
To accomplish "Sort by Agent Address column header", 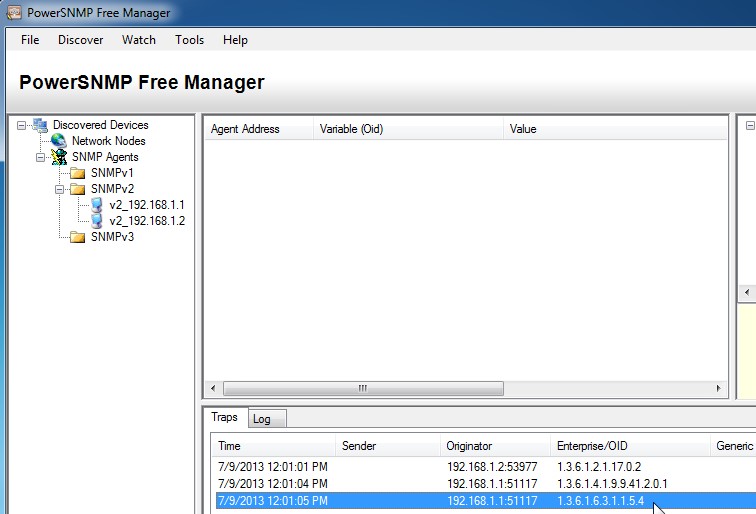I will (259, 129).
